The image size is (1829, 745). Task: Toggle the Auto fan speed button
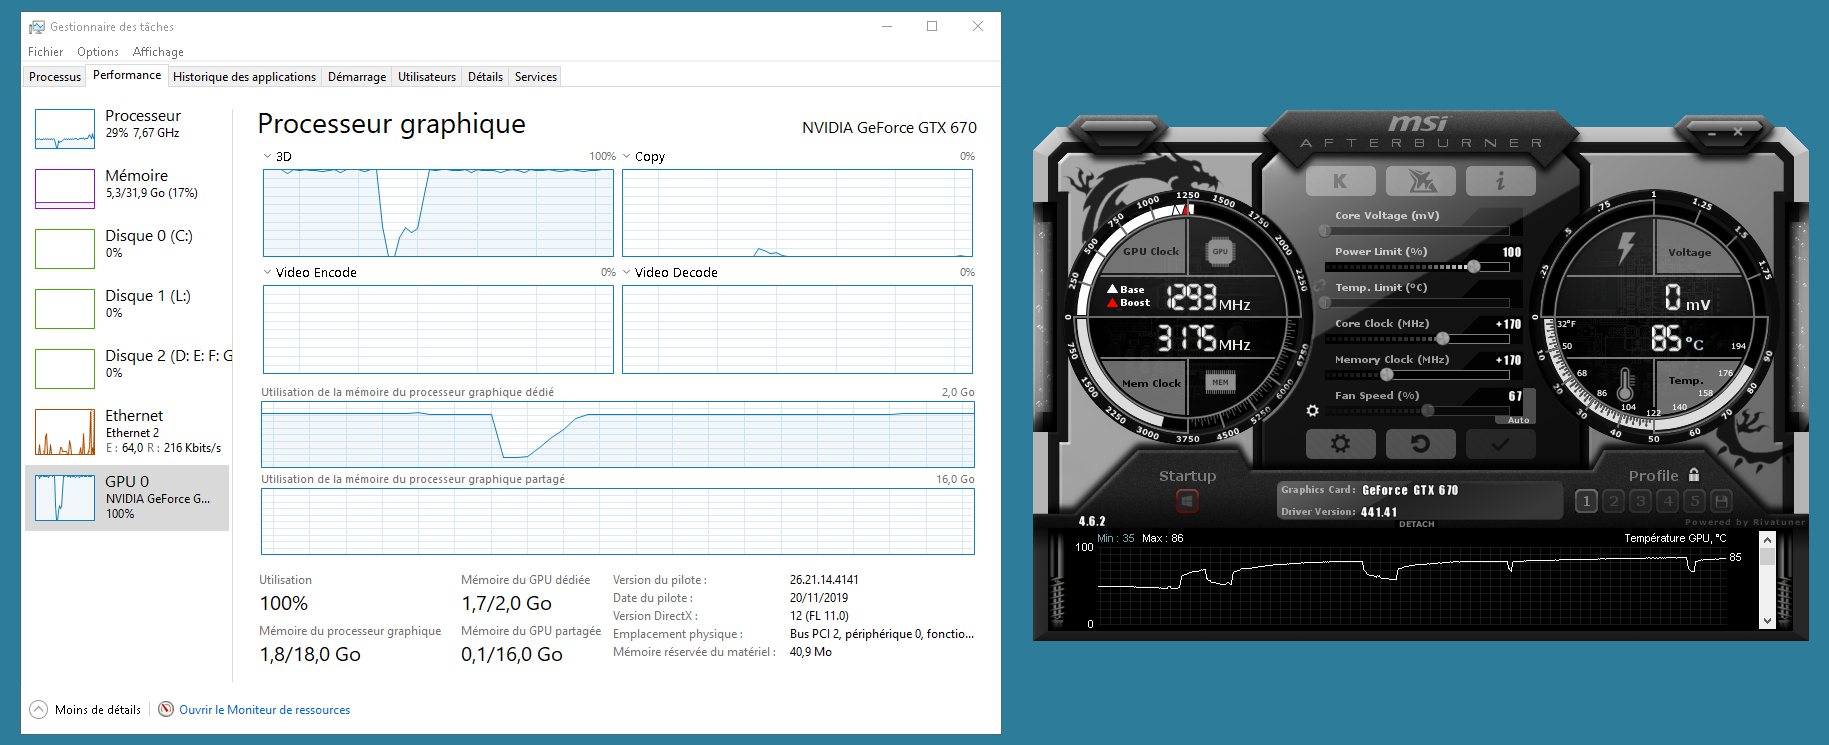1518,420
